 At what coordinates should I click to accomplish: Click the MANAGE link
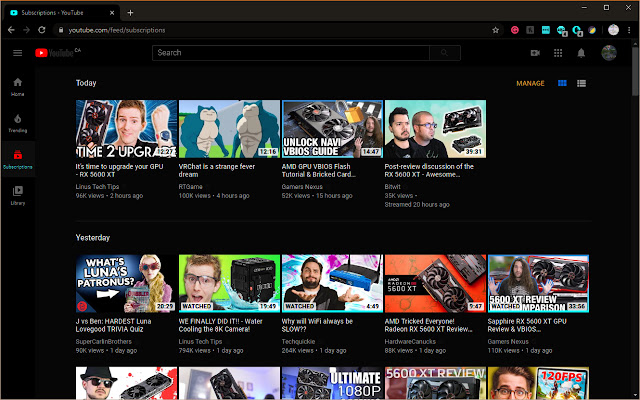(x=530, y=83)
